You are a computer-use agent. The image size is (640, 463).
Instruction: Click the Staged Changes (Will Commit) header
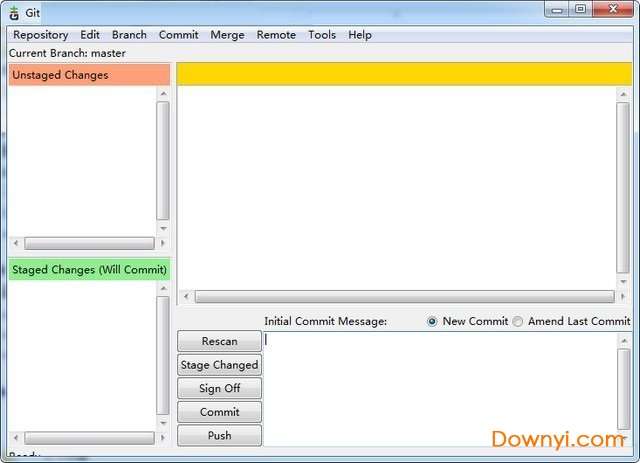89,269
